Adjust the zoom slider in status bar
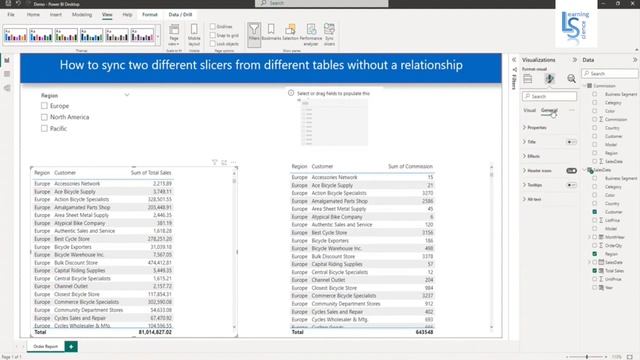Screen dimensions: 640x360 click(x=587, y=357)
